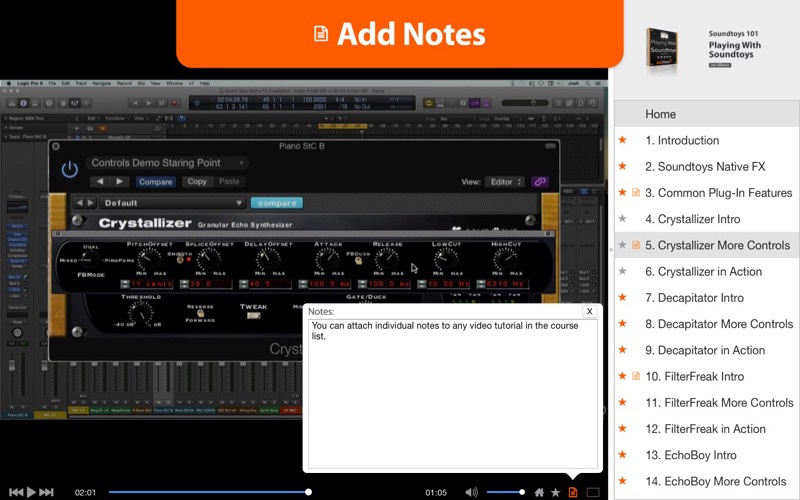Star the 4. Crystallizer Intro lesson
This screenshot has height=500, width=800.
(x=622, y=218)
